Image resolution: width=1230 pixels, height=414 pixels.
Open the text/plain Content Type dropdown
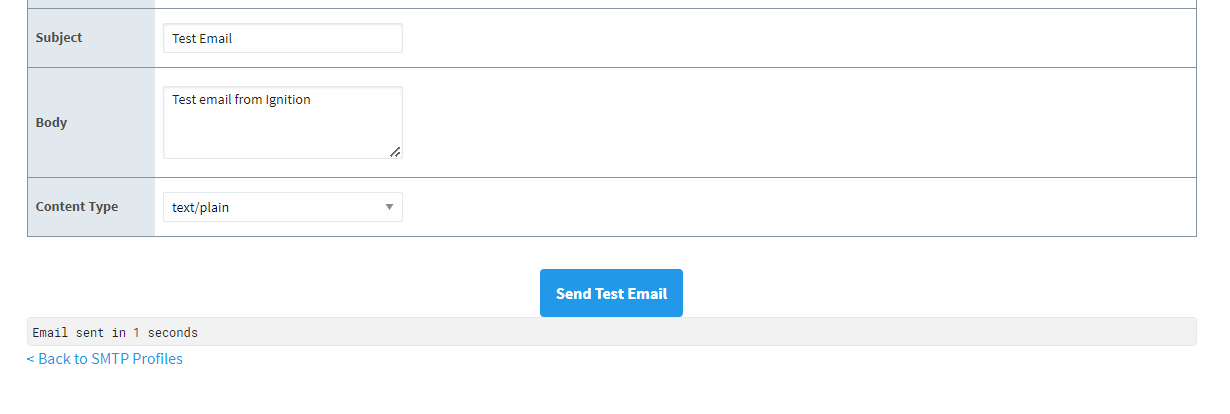tap(282, 207)
